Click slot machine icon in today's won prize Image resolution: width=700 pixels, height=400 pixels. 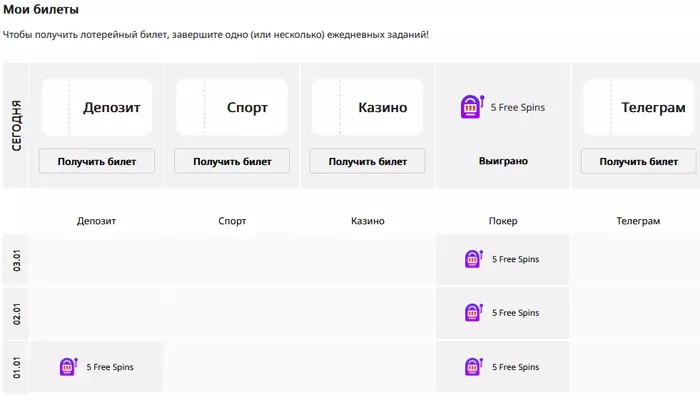point(472,107)
